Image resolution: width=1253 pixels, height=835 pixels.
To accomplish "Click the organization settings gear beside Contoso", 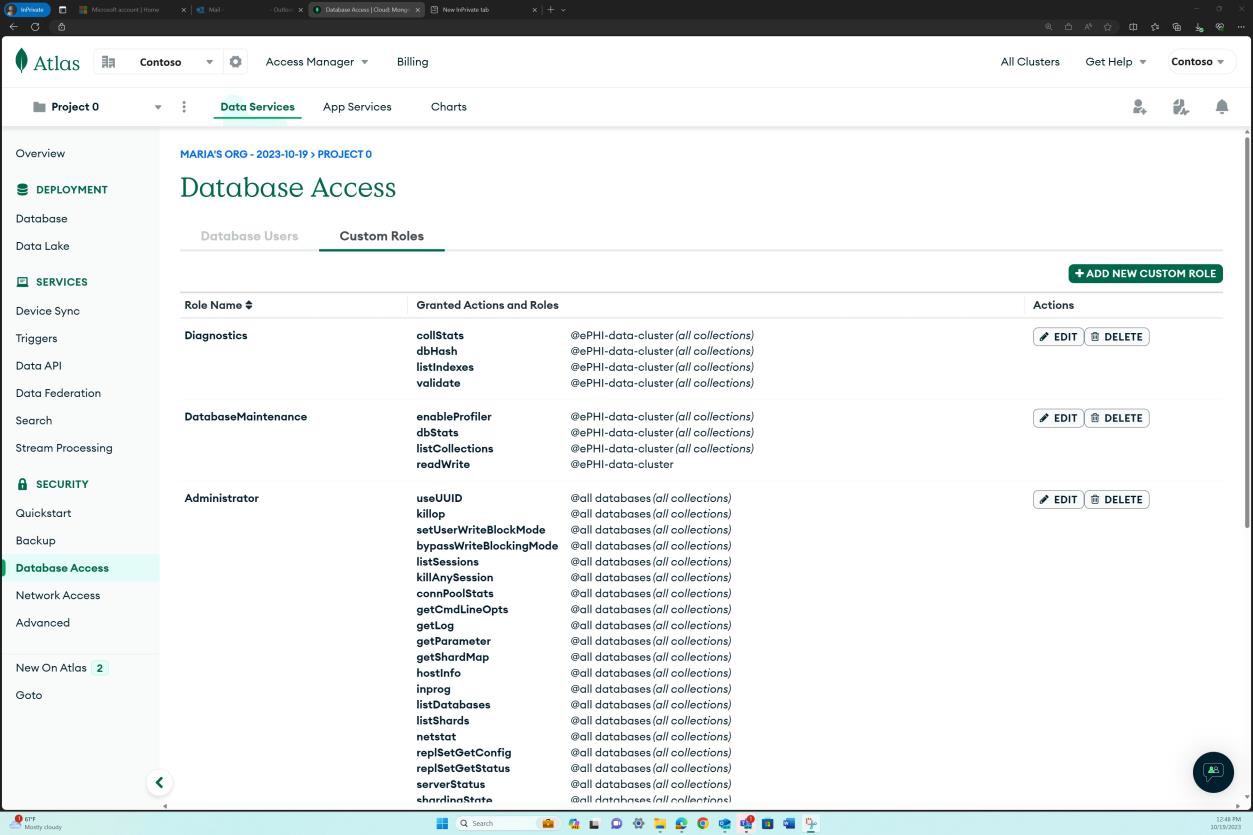I will pyautogui.click(x=234, y=61).
